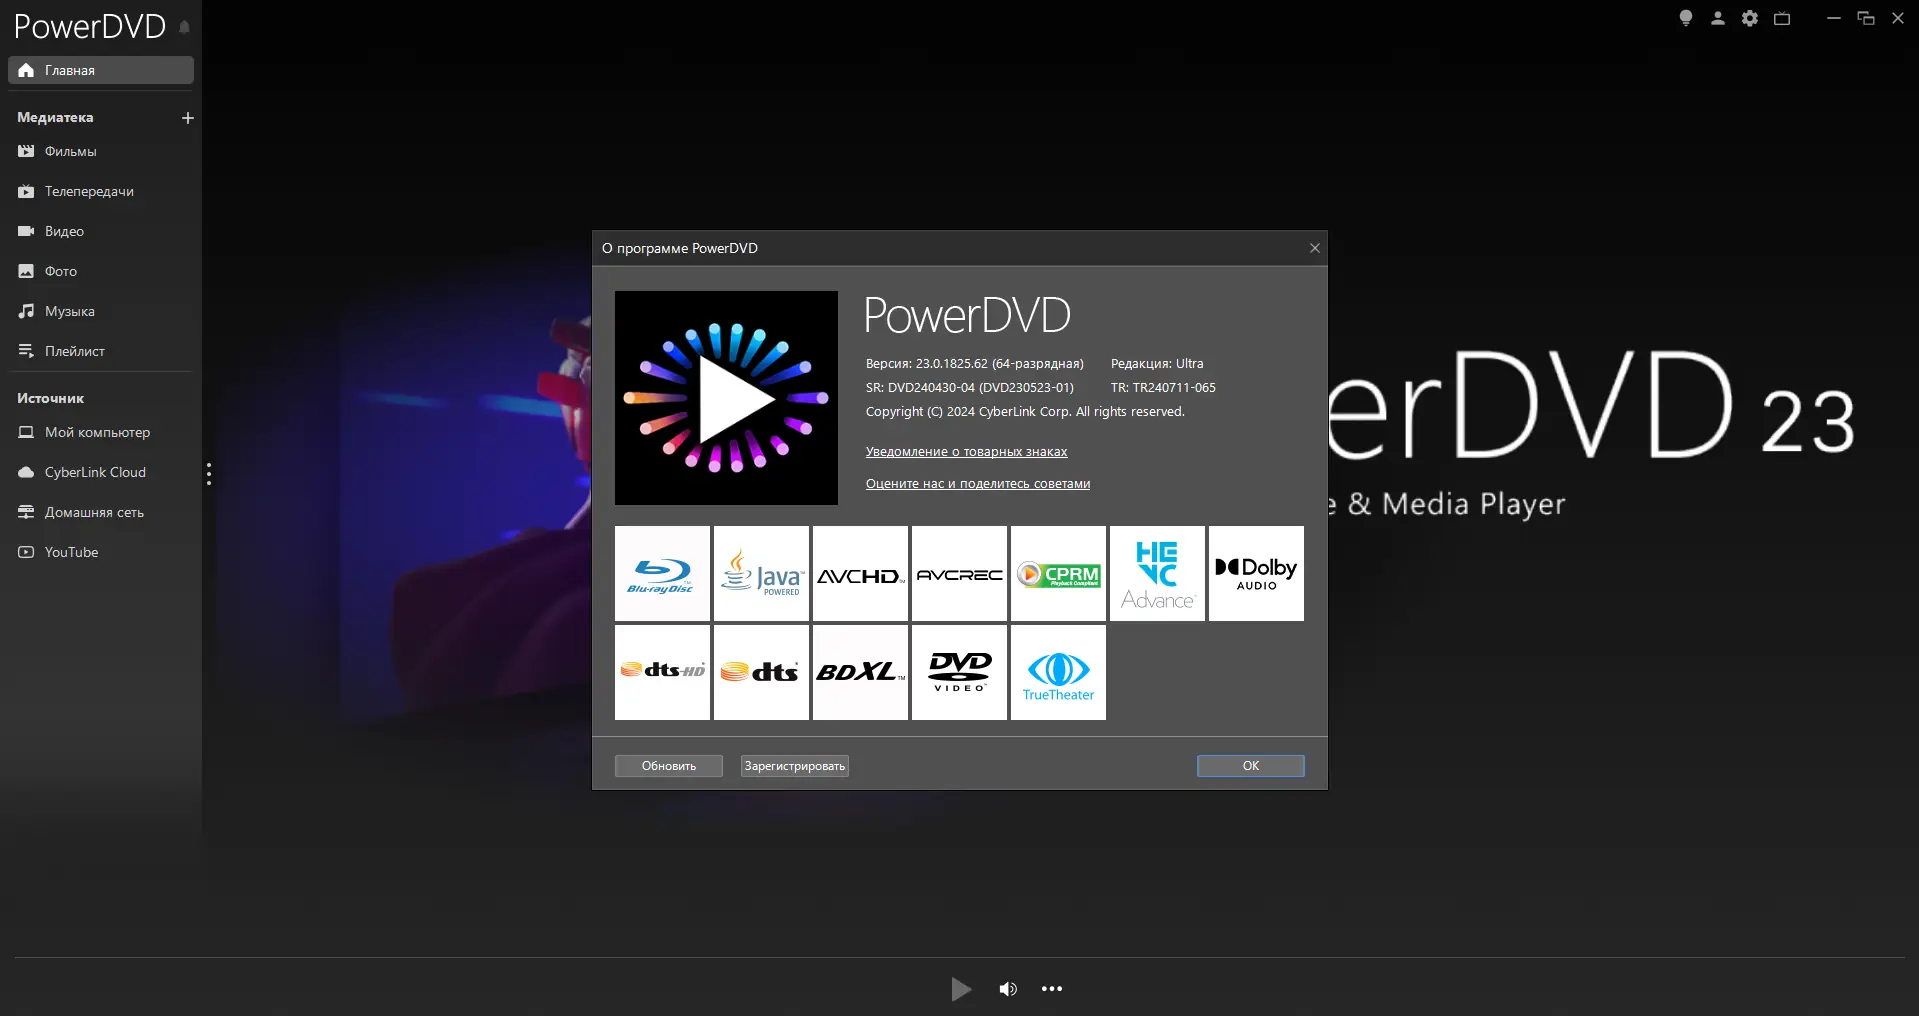Click the HEVC Advance logo tile
This screenshot has height=1016, width=1919.
pos(1157,574)
